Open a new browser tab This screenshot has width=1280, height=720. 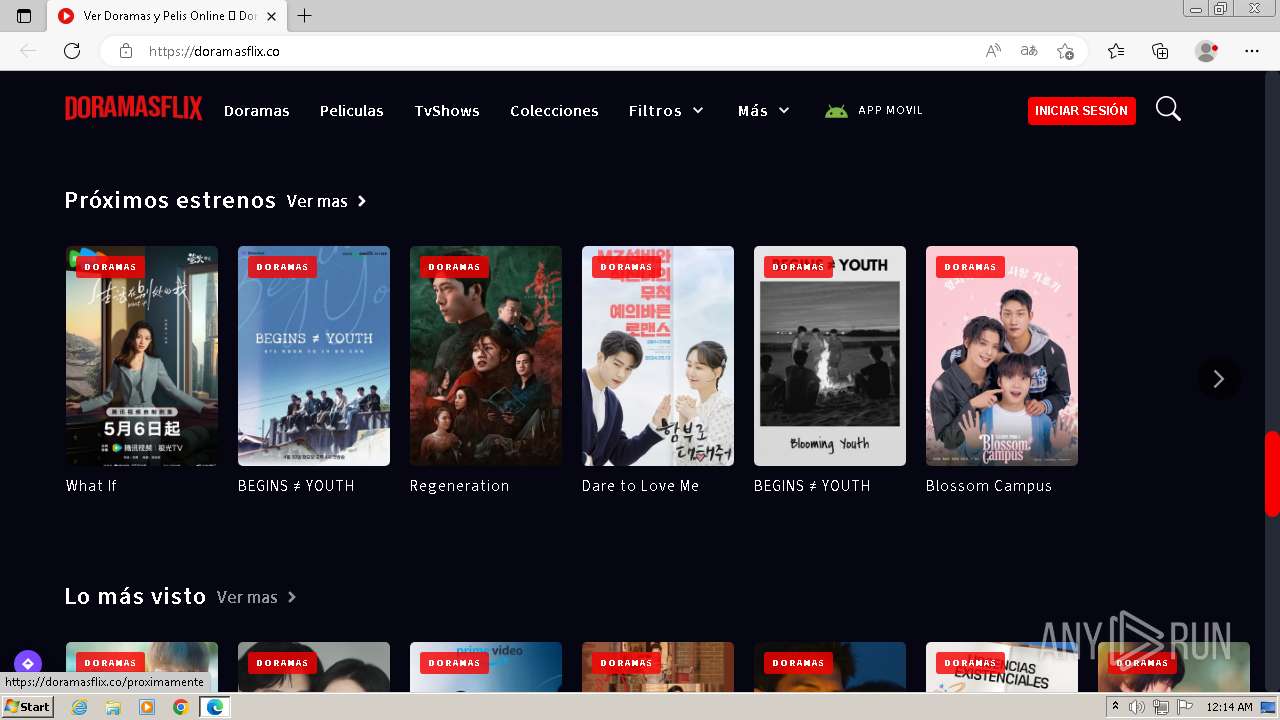(x=305, y=16)
